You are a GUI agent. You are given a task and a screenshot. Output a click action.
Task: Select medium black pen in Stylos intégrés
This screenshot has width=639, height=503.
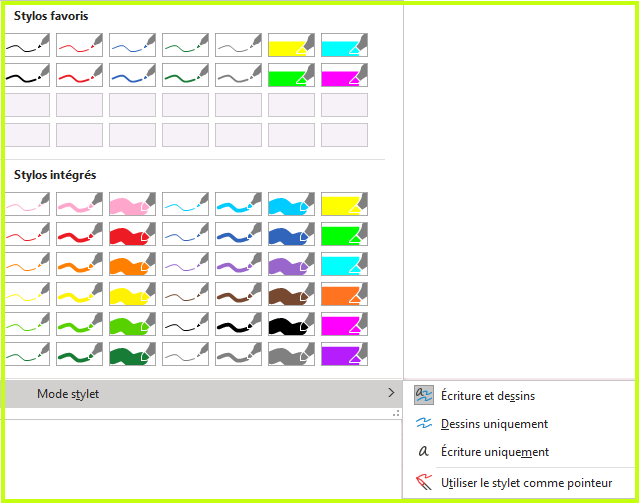[238, 324]
